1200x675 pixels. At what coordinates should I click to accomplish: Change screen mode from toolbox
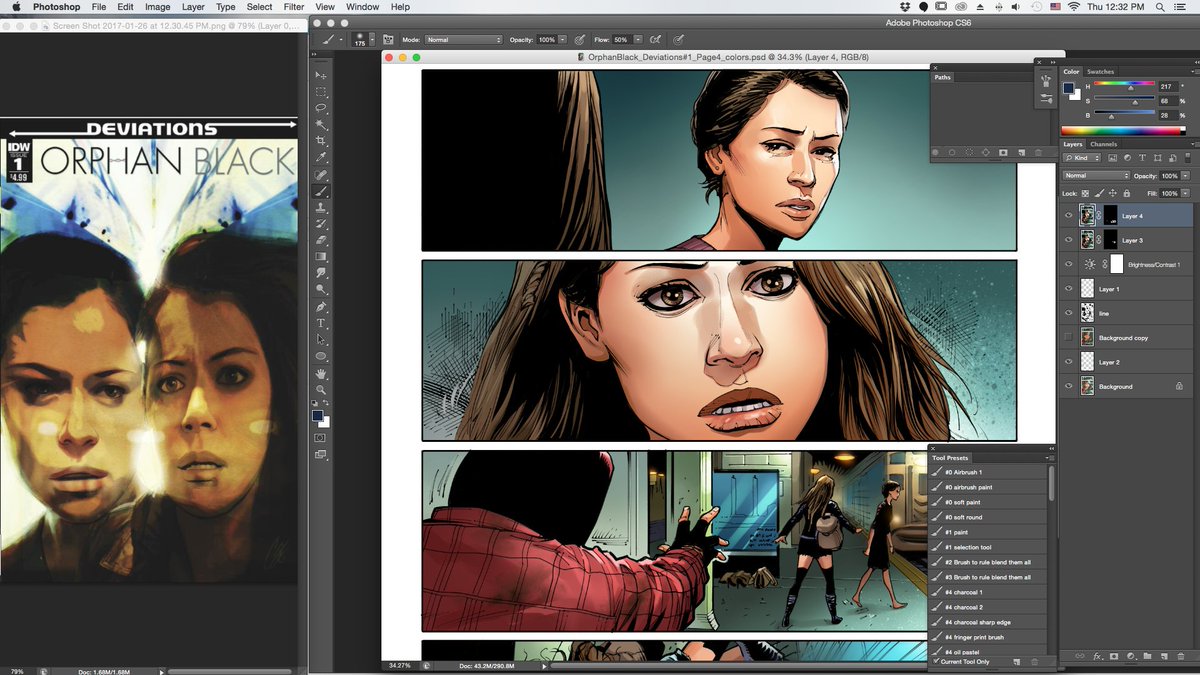tap(321, 455)
